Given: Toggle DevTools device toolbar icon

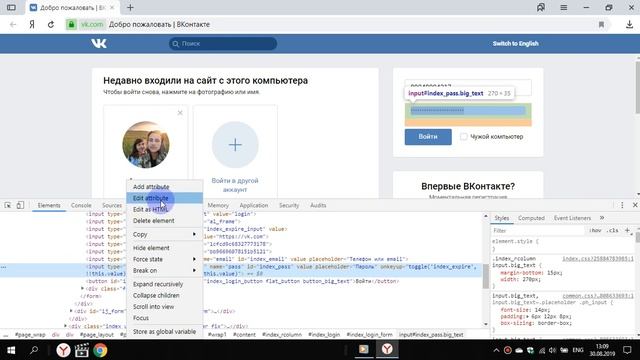Looking at the screenshot, I should (20, 205).
